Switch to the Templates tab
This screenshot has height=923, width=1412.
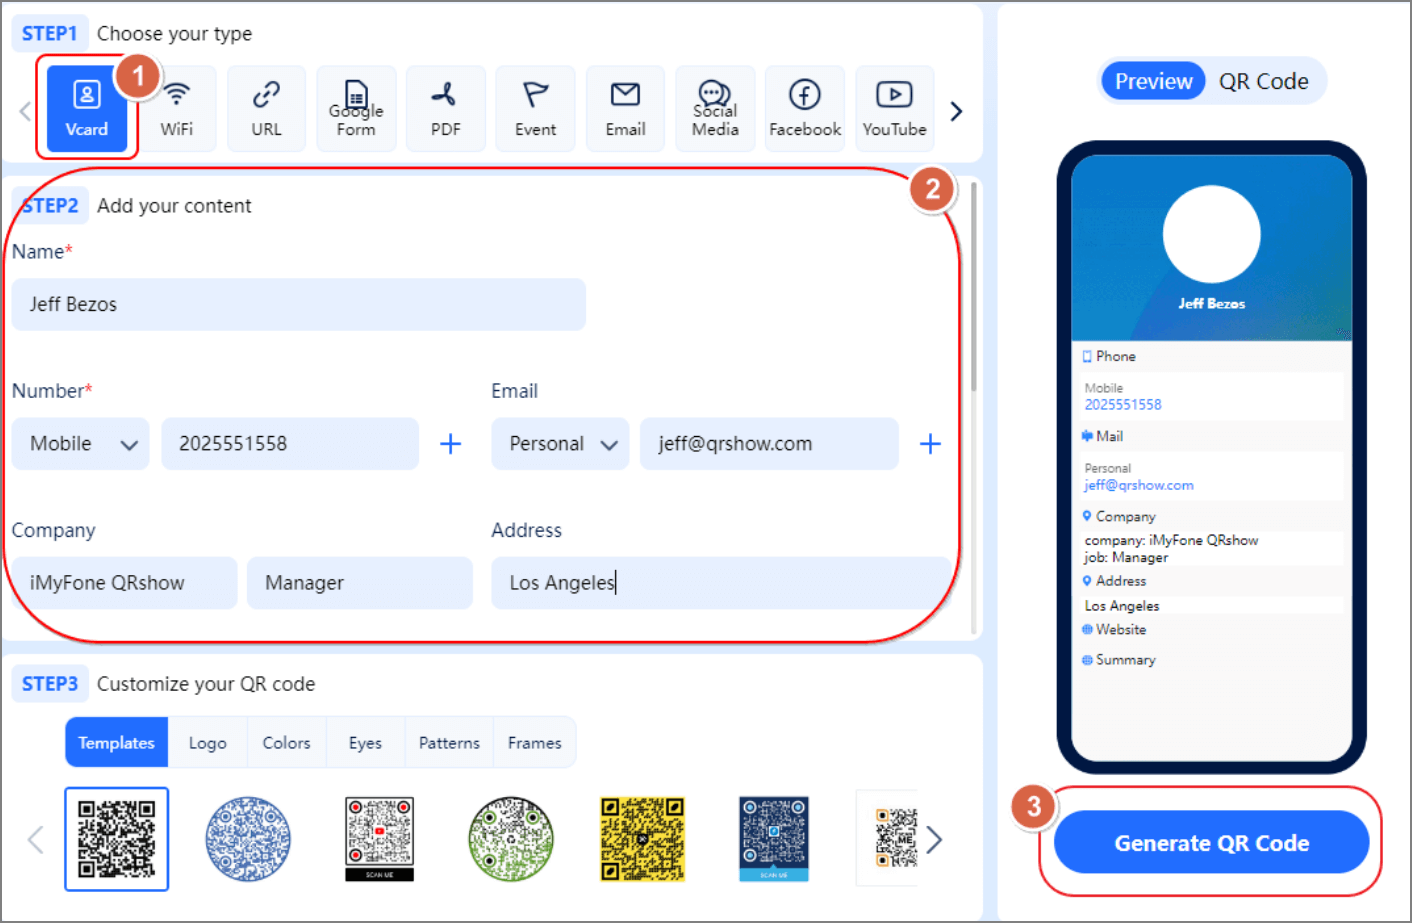tap(117, 743)
